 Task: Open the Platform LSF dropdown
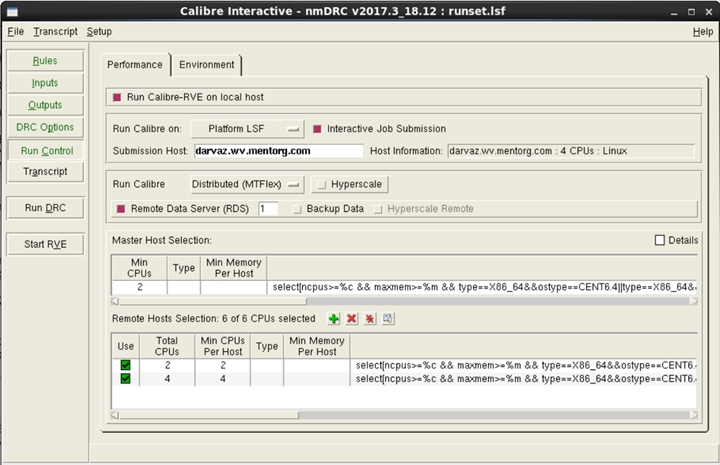[247, 129]
